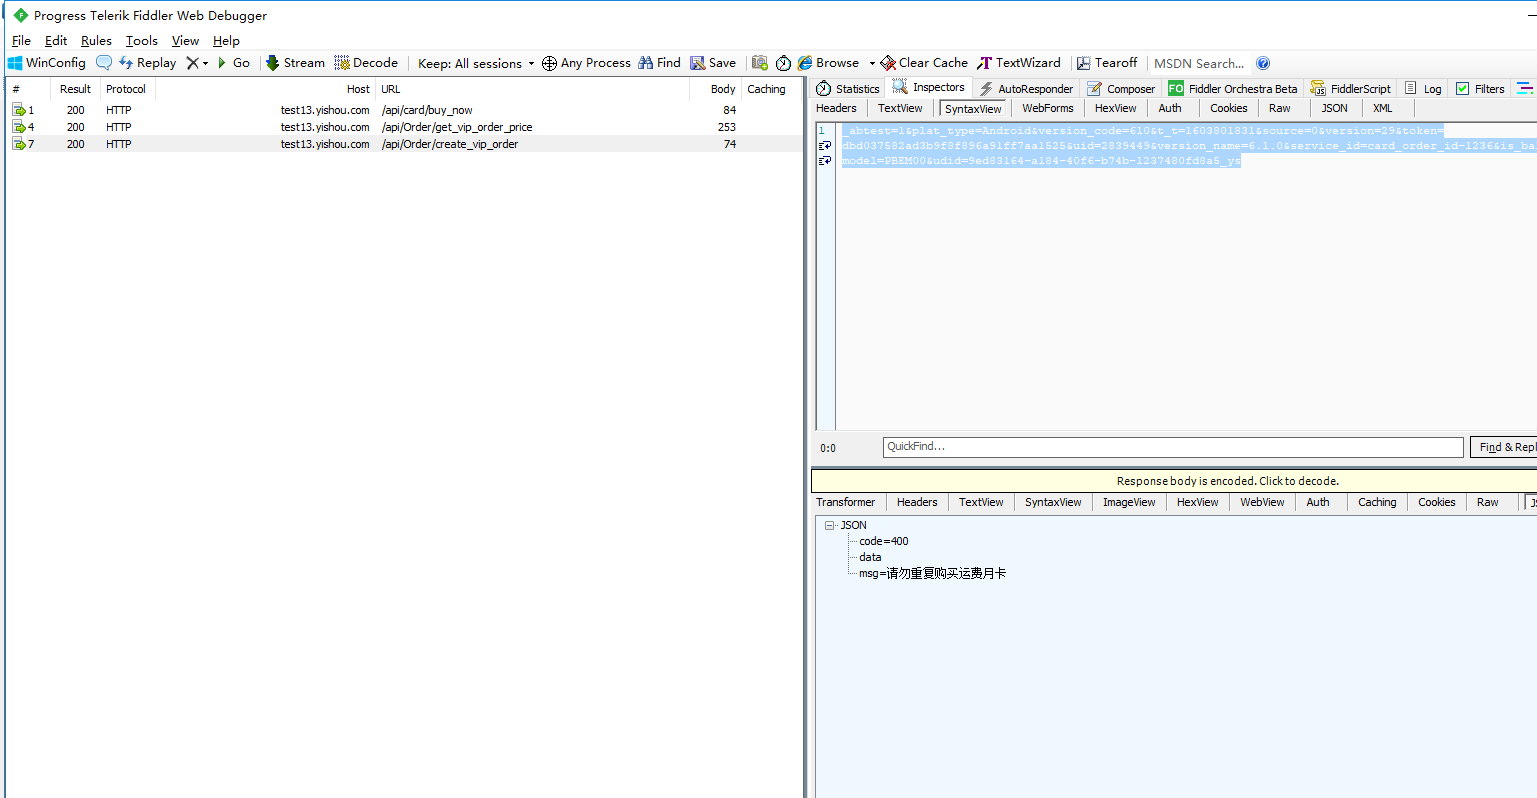Select request WebForms inspector tab
Image resolution: width=1537 pixels, height=798 pixels.
pos(1047,108)
